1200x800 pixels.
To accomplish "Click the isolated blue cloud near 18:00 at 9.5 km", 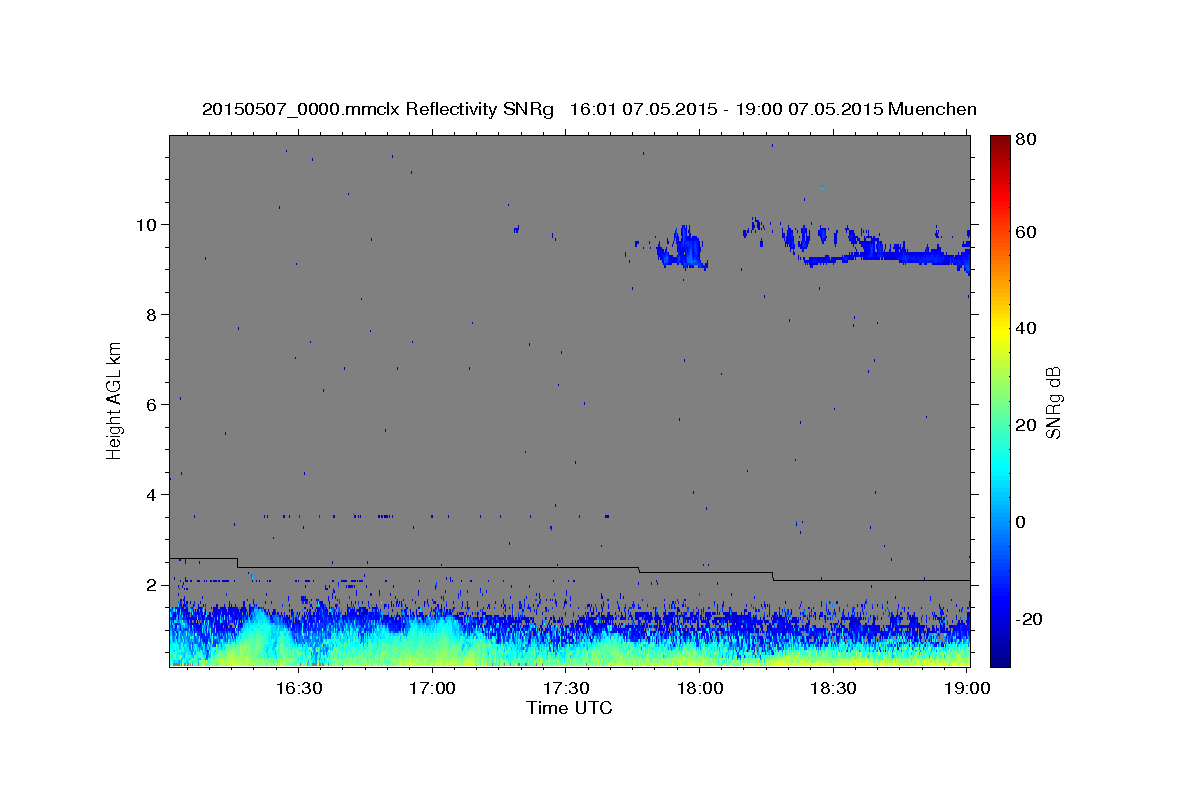I will click(x=683, y=250).
